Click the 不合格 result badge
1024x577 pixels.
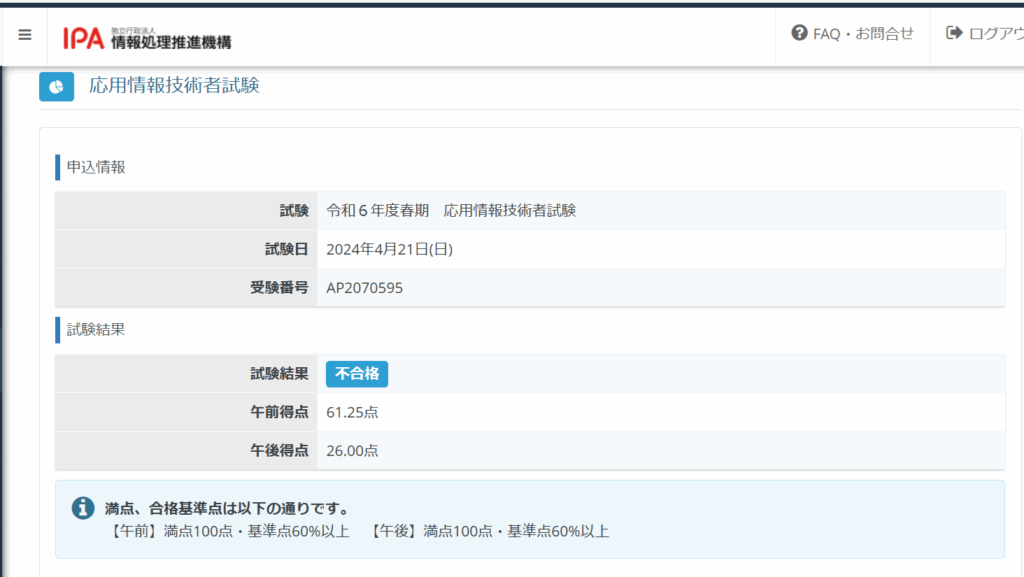[x=357, y=374]
